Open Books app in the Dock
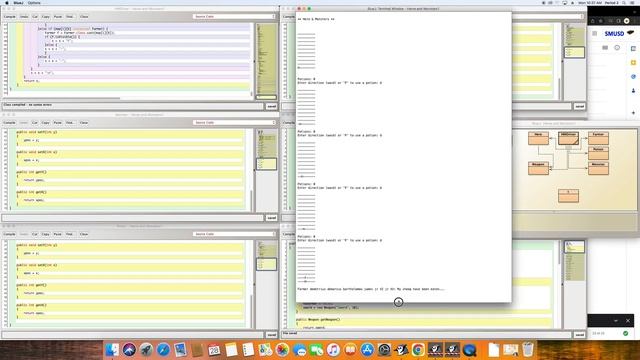This screenshot has width=640, height=360. pos(350,350)
